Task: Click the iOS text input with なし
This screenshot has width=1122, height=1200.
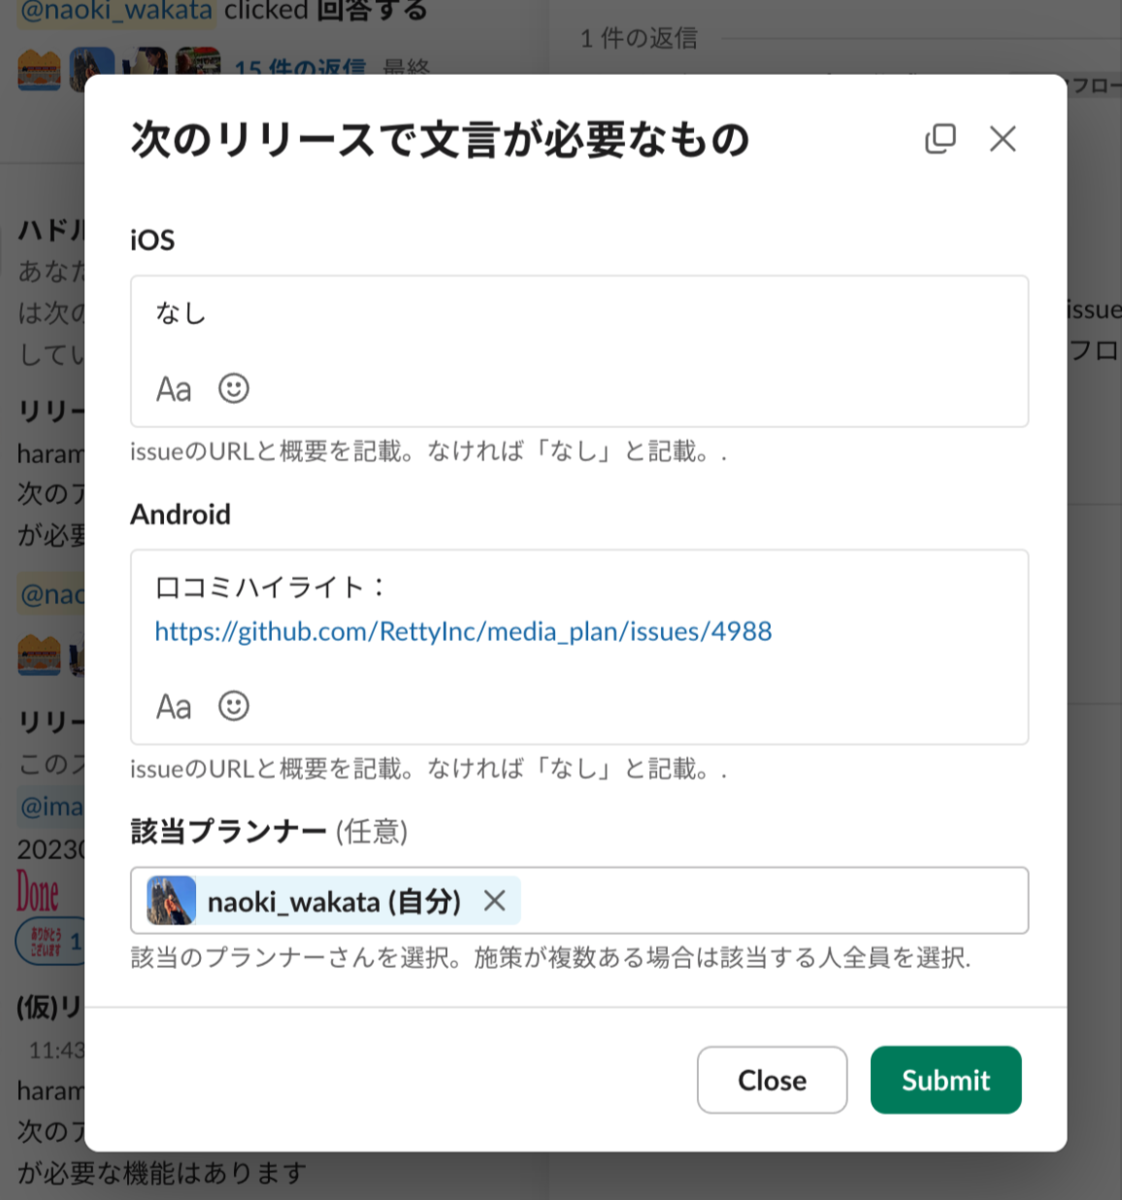Action: coord(579,351)
